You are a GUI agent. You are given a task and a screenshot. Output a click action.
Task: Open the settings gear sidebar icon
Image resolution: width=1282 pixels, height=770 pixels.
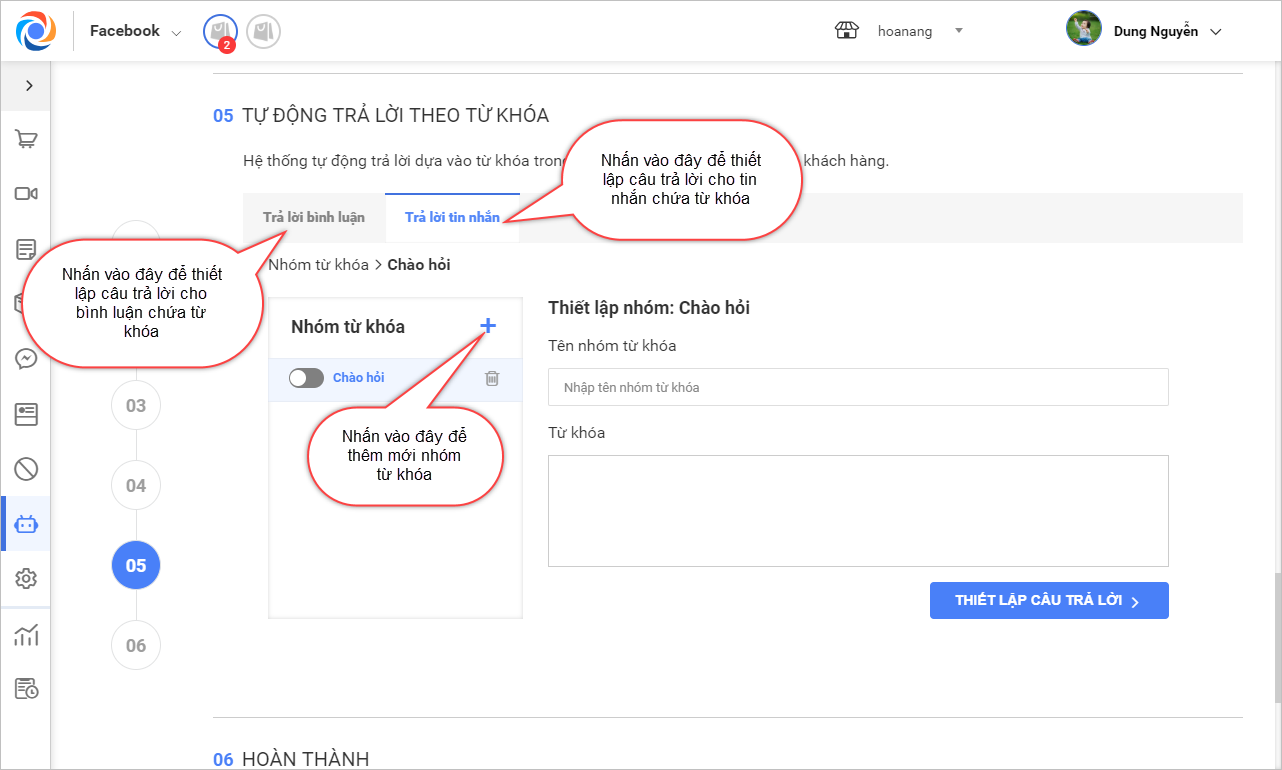(x=26, y=579)
